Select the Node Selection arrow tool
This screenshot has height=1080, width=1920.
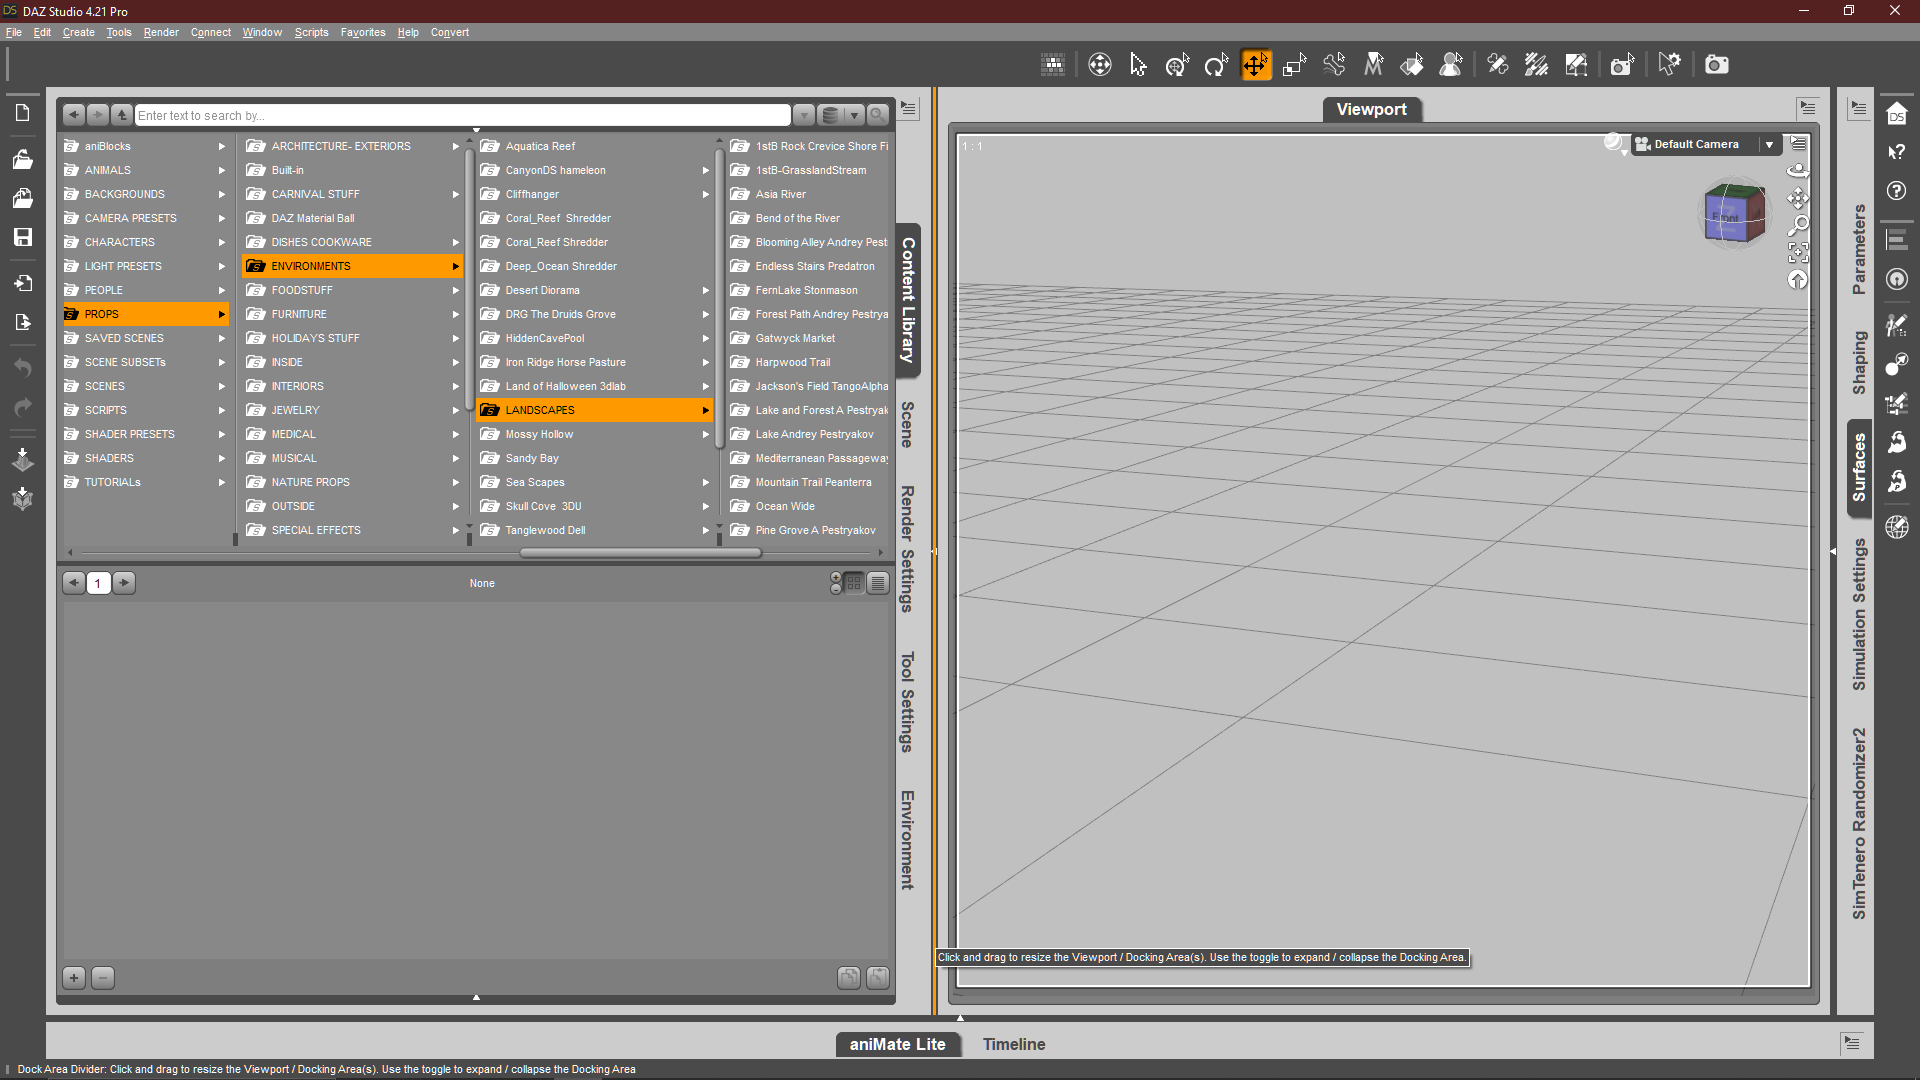pos(1138,65)
